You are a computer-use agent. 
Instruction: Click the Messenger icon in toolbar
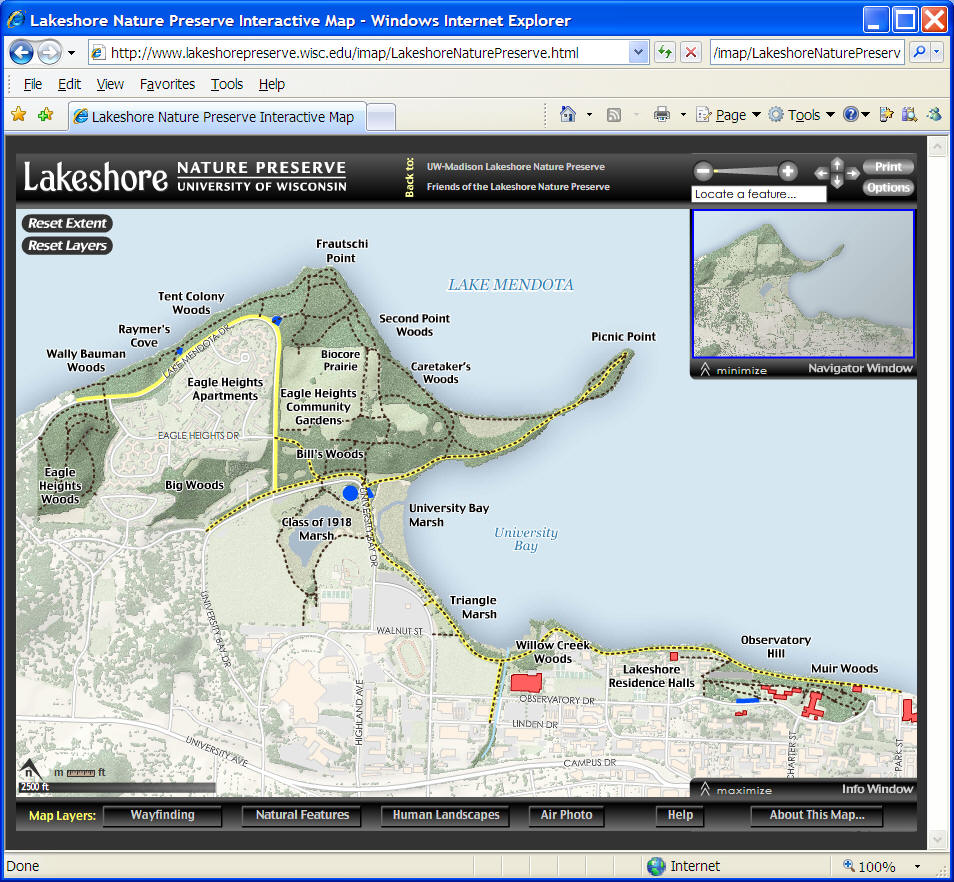click(935, 114)
